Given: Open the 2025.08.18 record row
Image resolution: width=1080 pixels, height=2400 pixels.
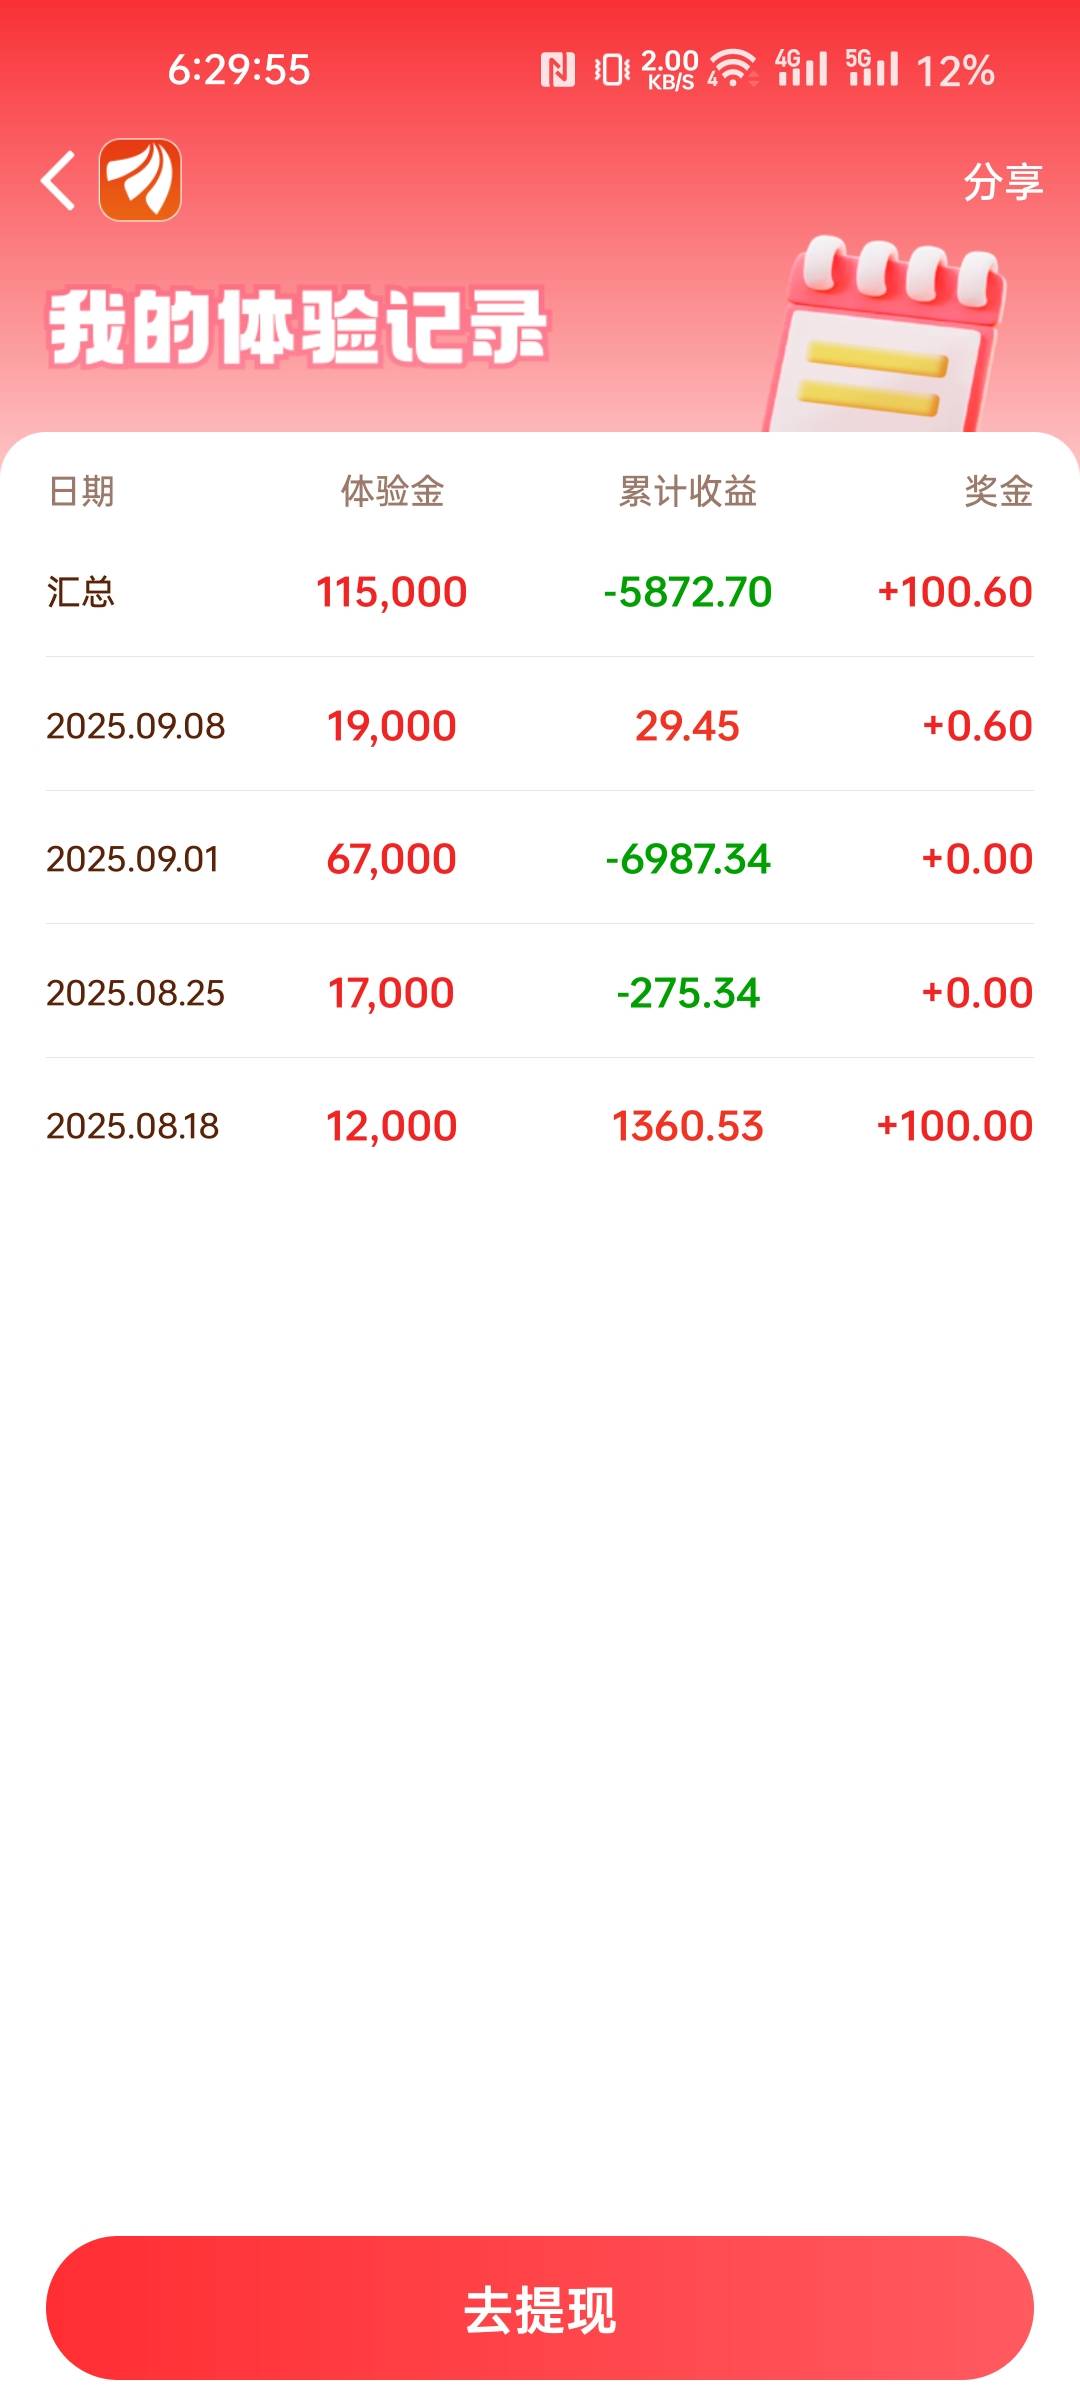Looking at the screenshot, I should coord(540,1126).
